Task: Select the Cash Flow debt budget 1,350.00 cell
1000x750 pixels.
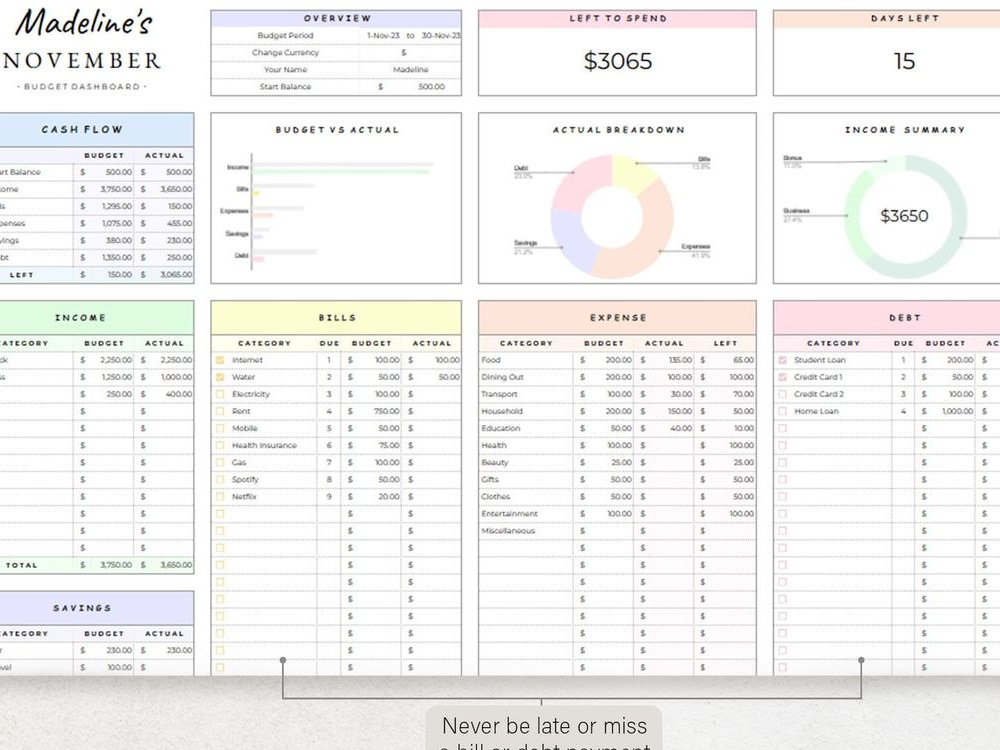Action: pyautogui.click(x=104, y=258)
